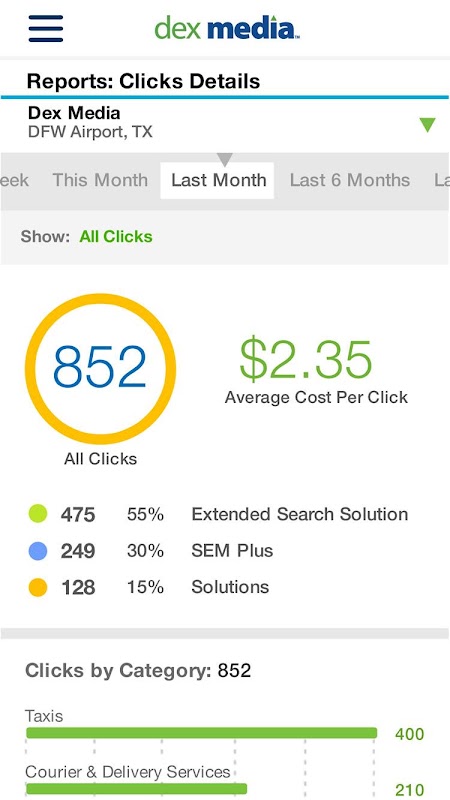The width and height of the screenshot is (450, 800).
Task: Open SEM Plus click details
Action: (232, 551)
